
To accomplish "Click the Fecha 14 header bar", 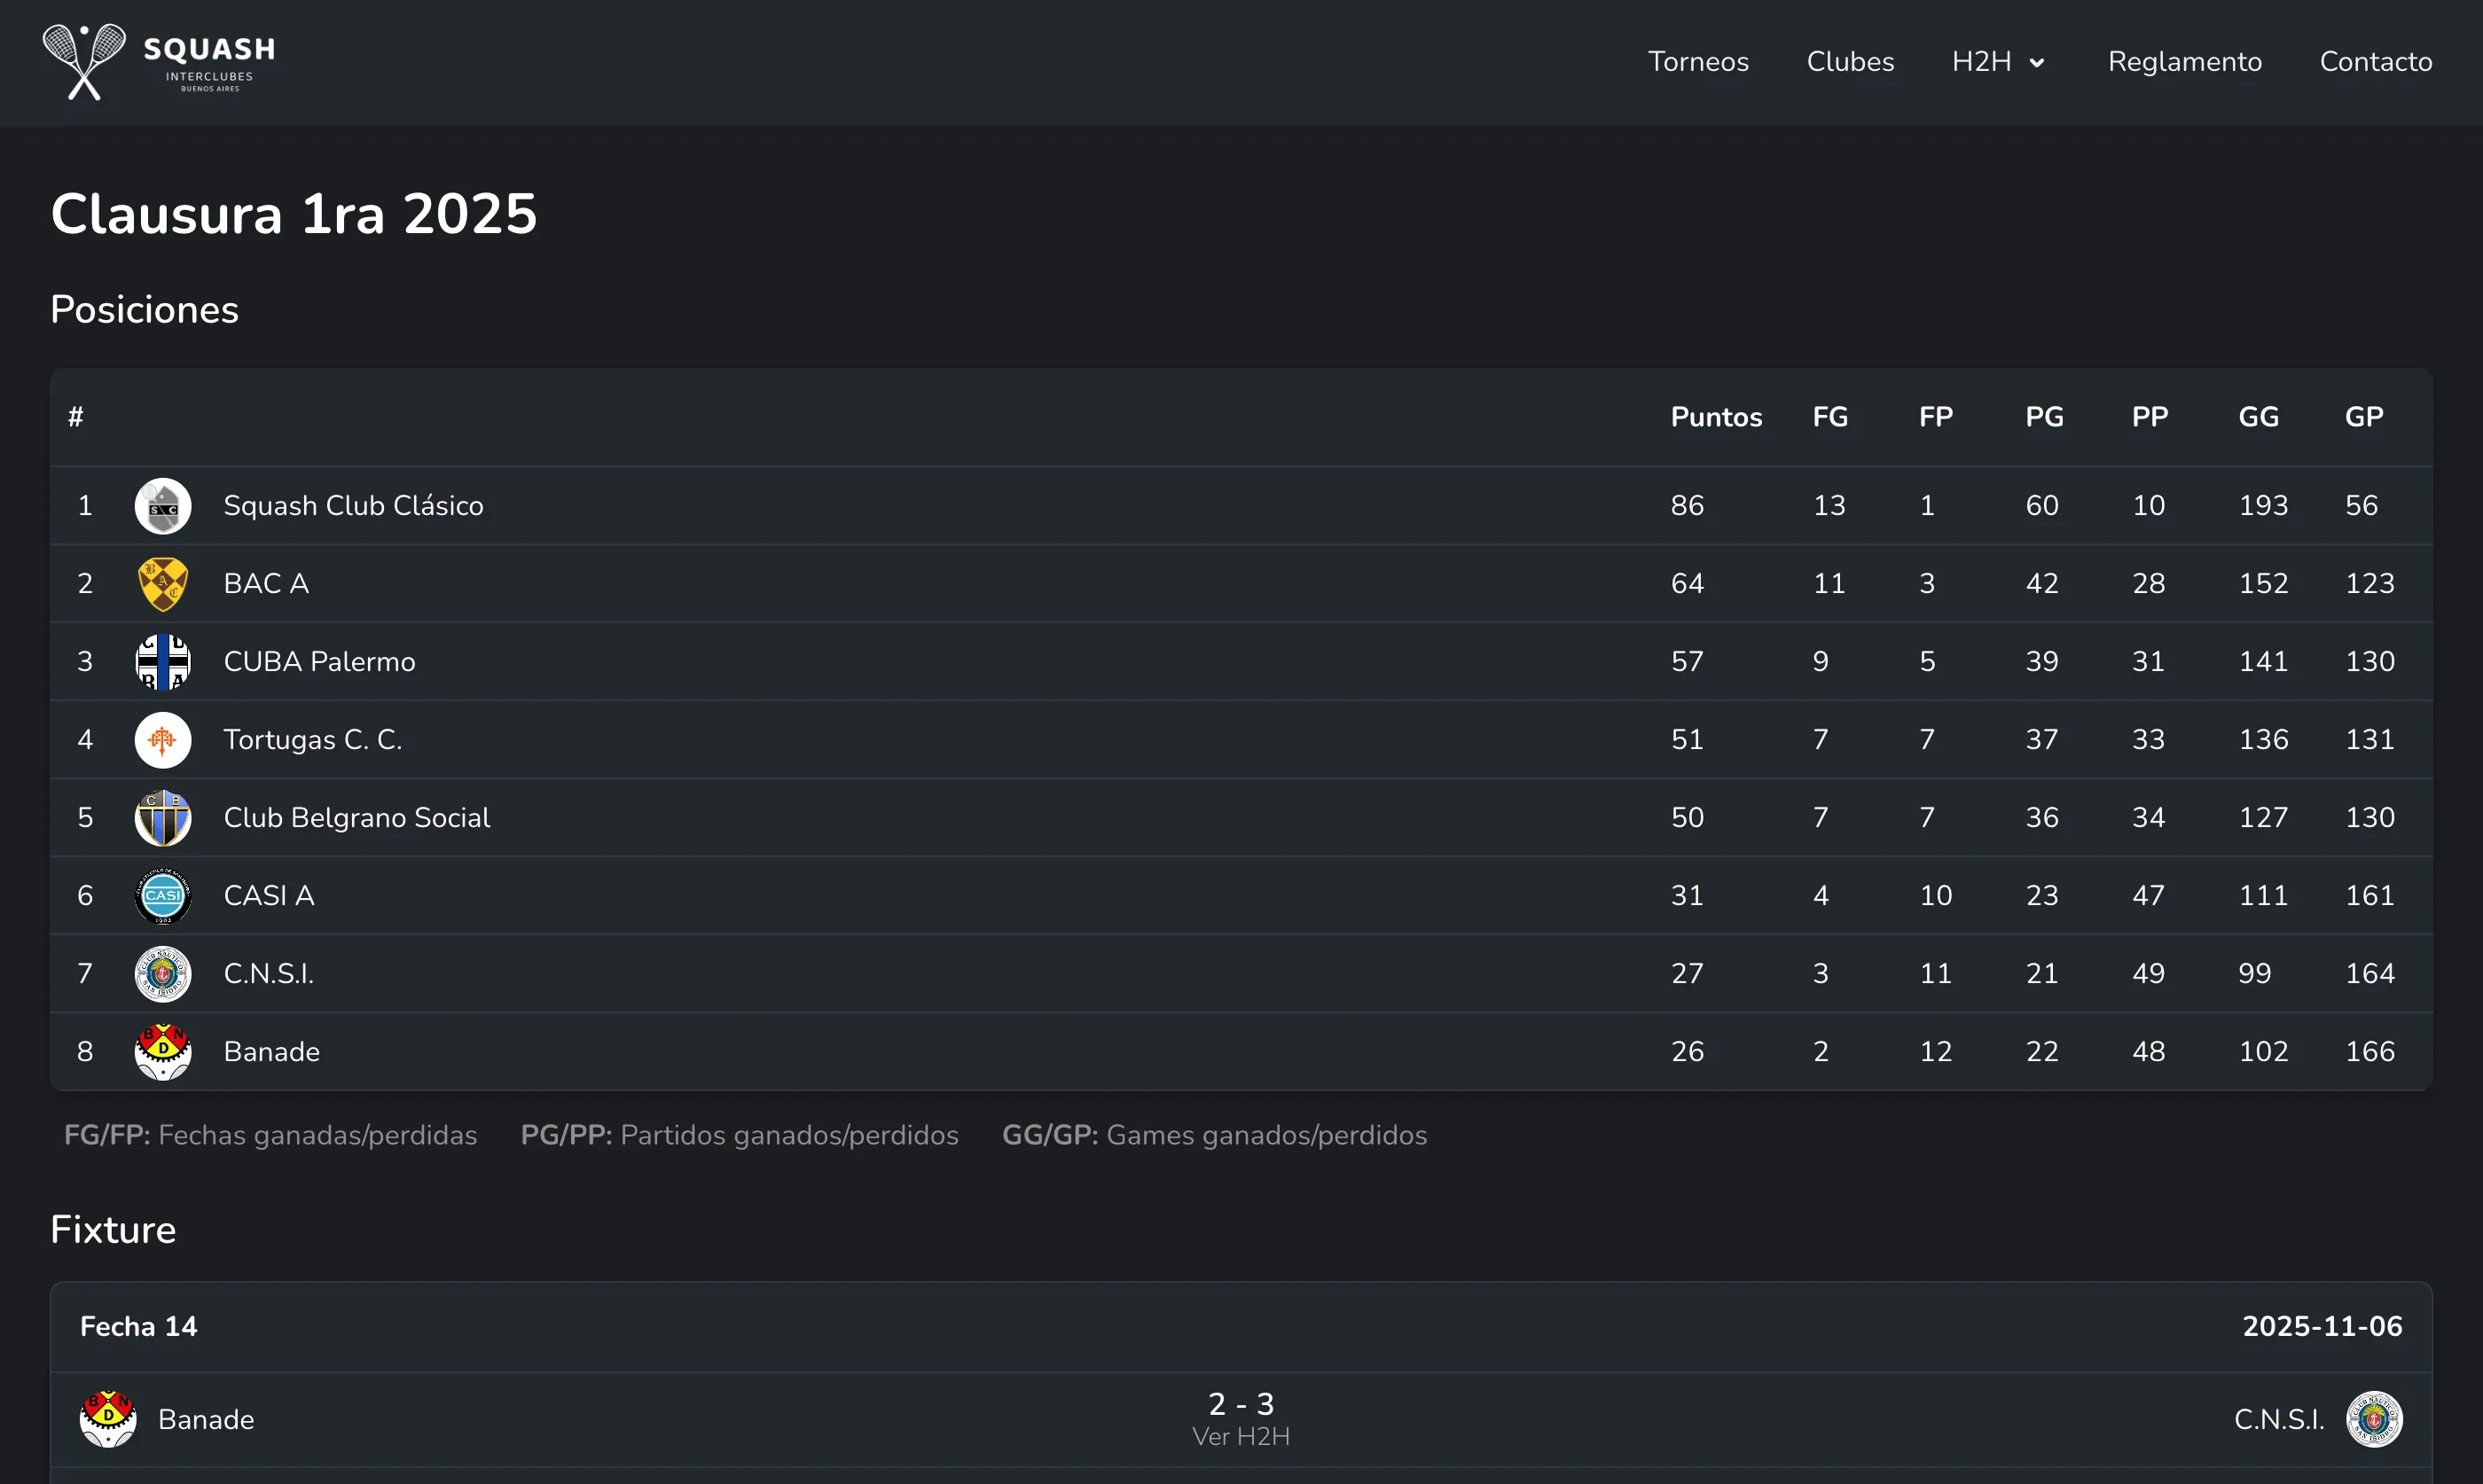I will coord(139,1326).
